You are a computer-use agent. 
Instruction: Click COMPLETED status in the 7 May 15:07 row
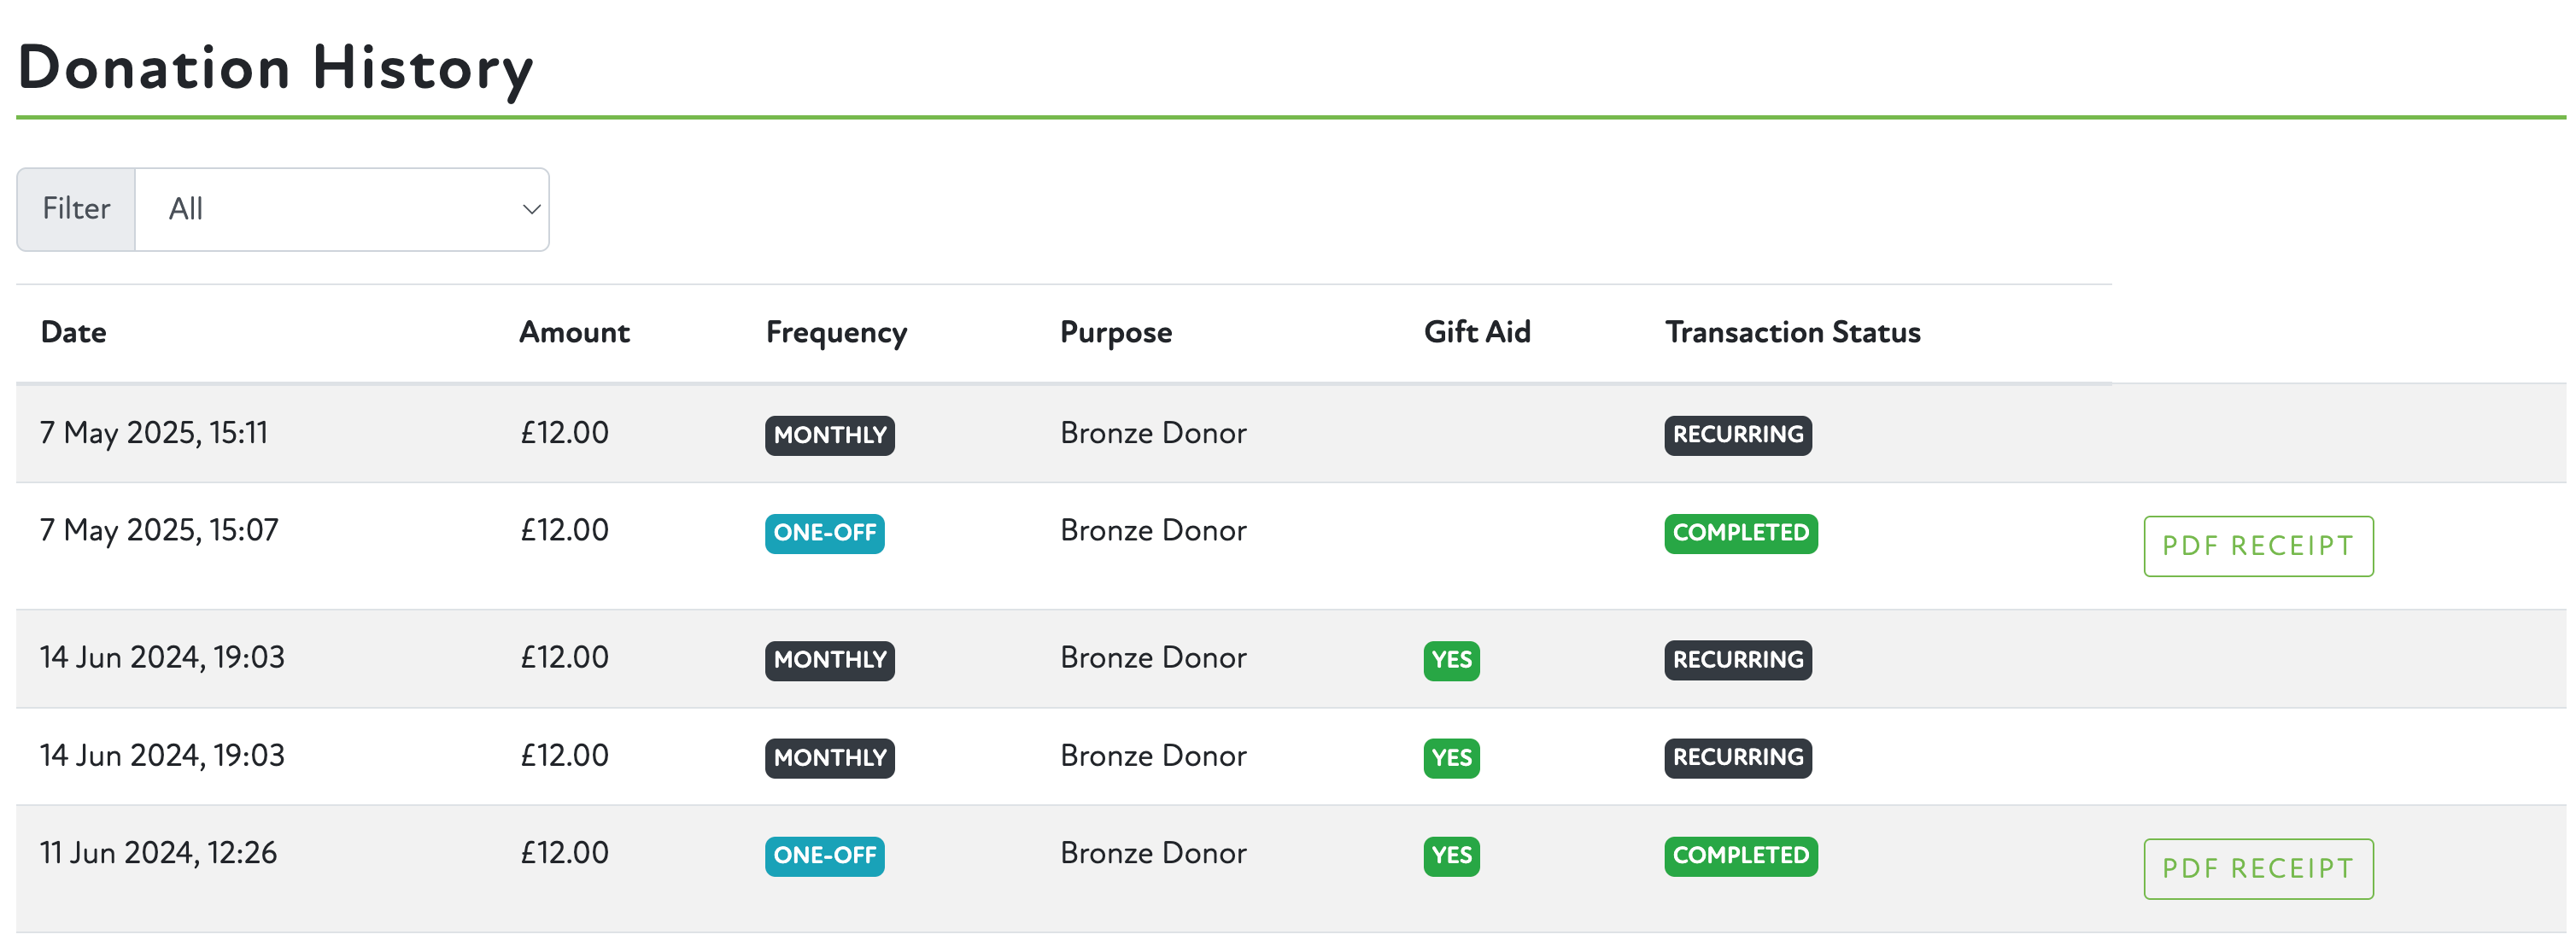pos(1740,533)
